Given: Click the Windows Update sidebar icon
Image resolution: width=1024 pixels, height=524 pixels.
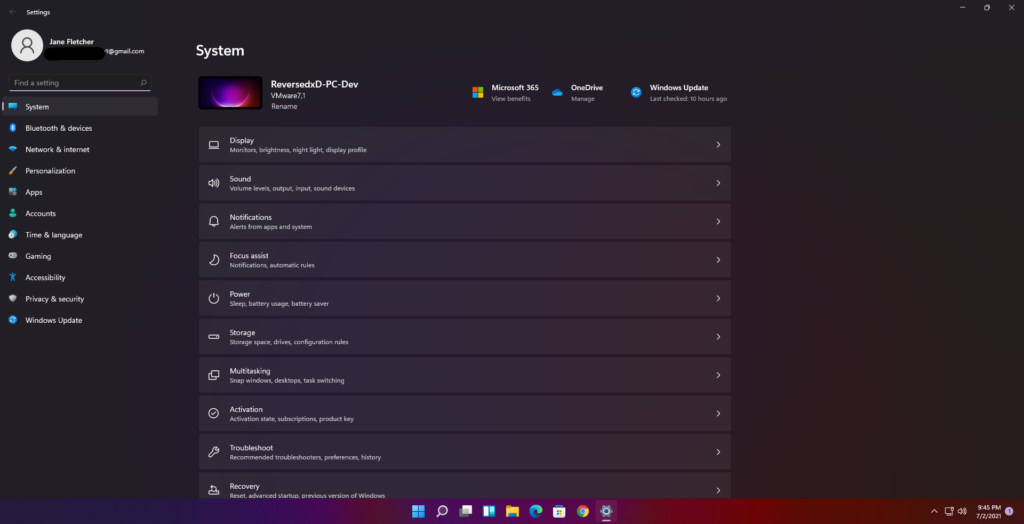Looking at the screenshot, I should tap(12, 320).
